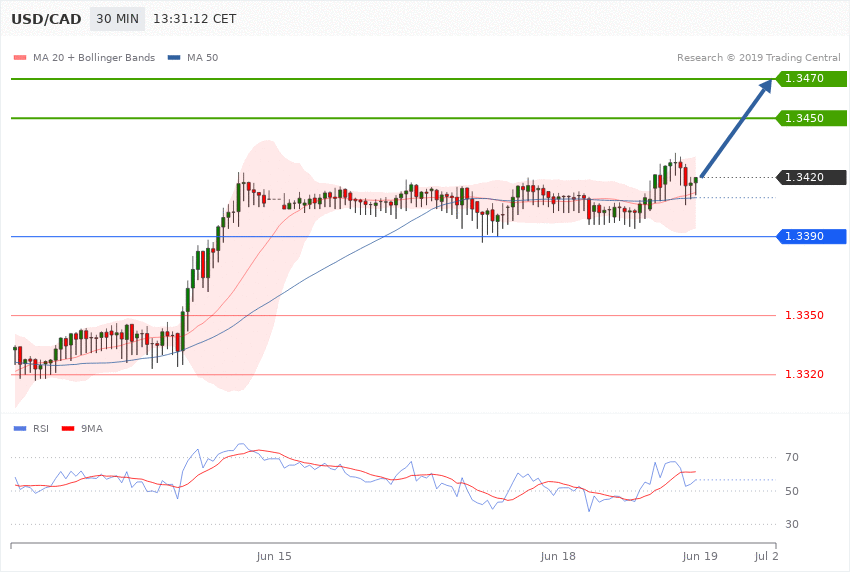Image resolution: width=850 pixels, height=576 pixels.
Task: Click the RSI 30 level label
Action: click(792, 524)
